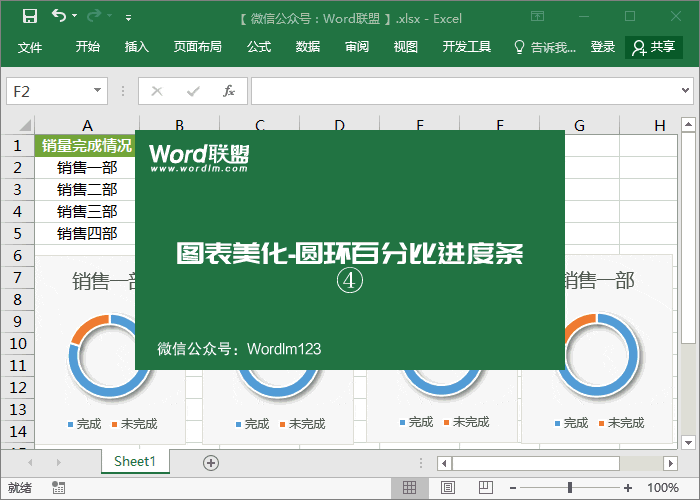The width and height of the screenshot is (700, 500).
Task: Open the 公式 ribbon tab
Action: pos(259,47)
